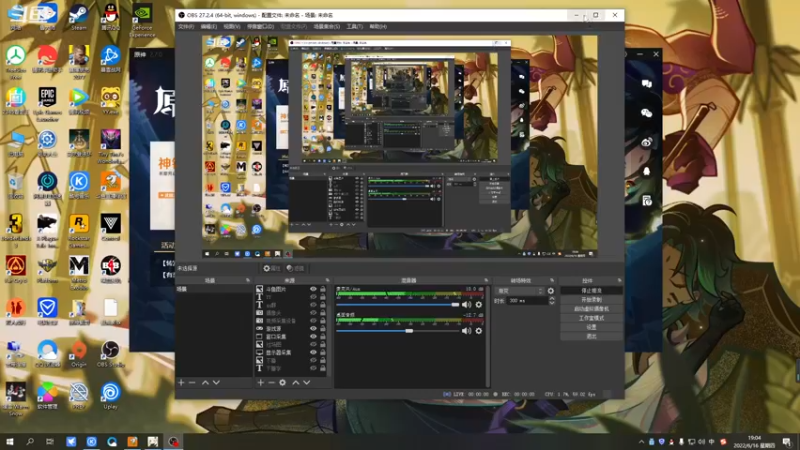
Task: Click the 退出 button in controls
Action: click(x=591, y=336)
